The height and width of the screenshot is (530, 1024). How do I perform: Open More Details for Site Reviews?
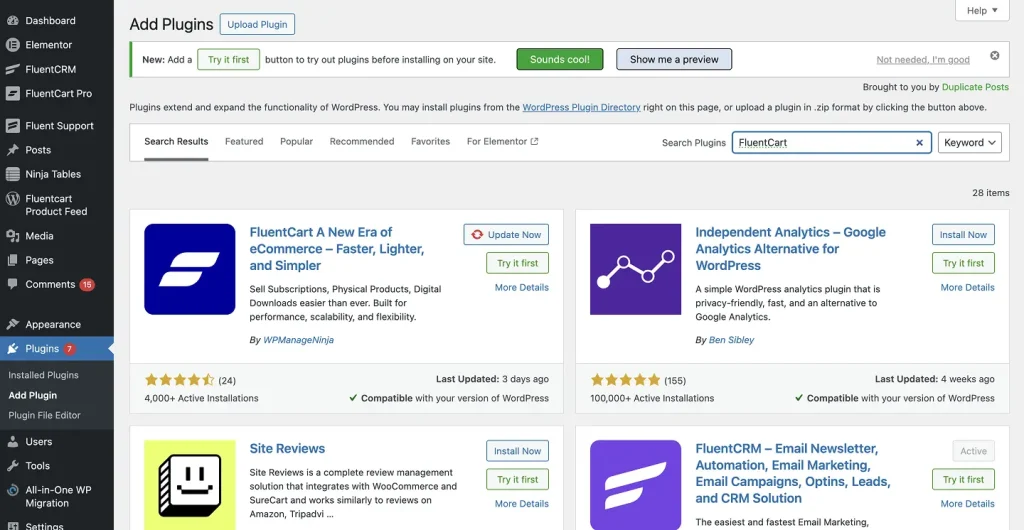click(522, 503)
